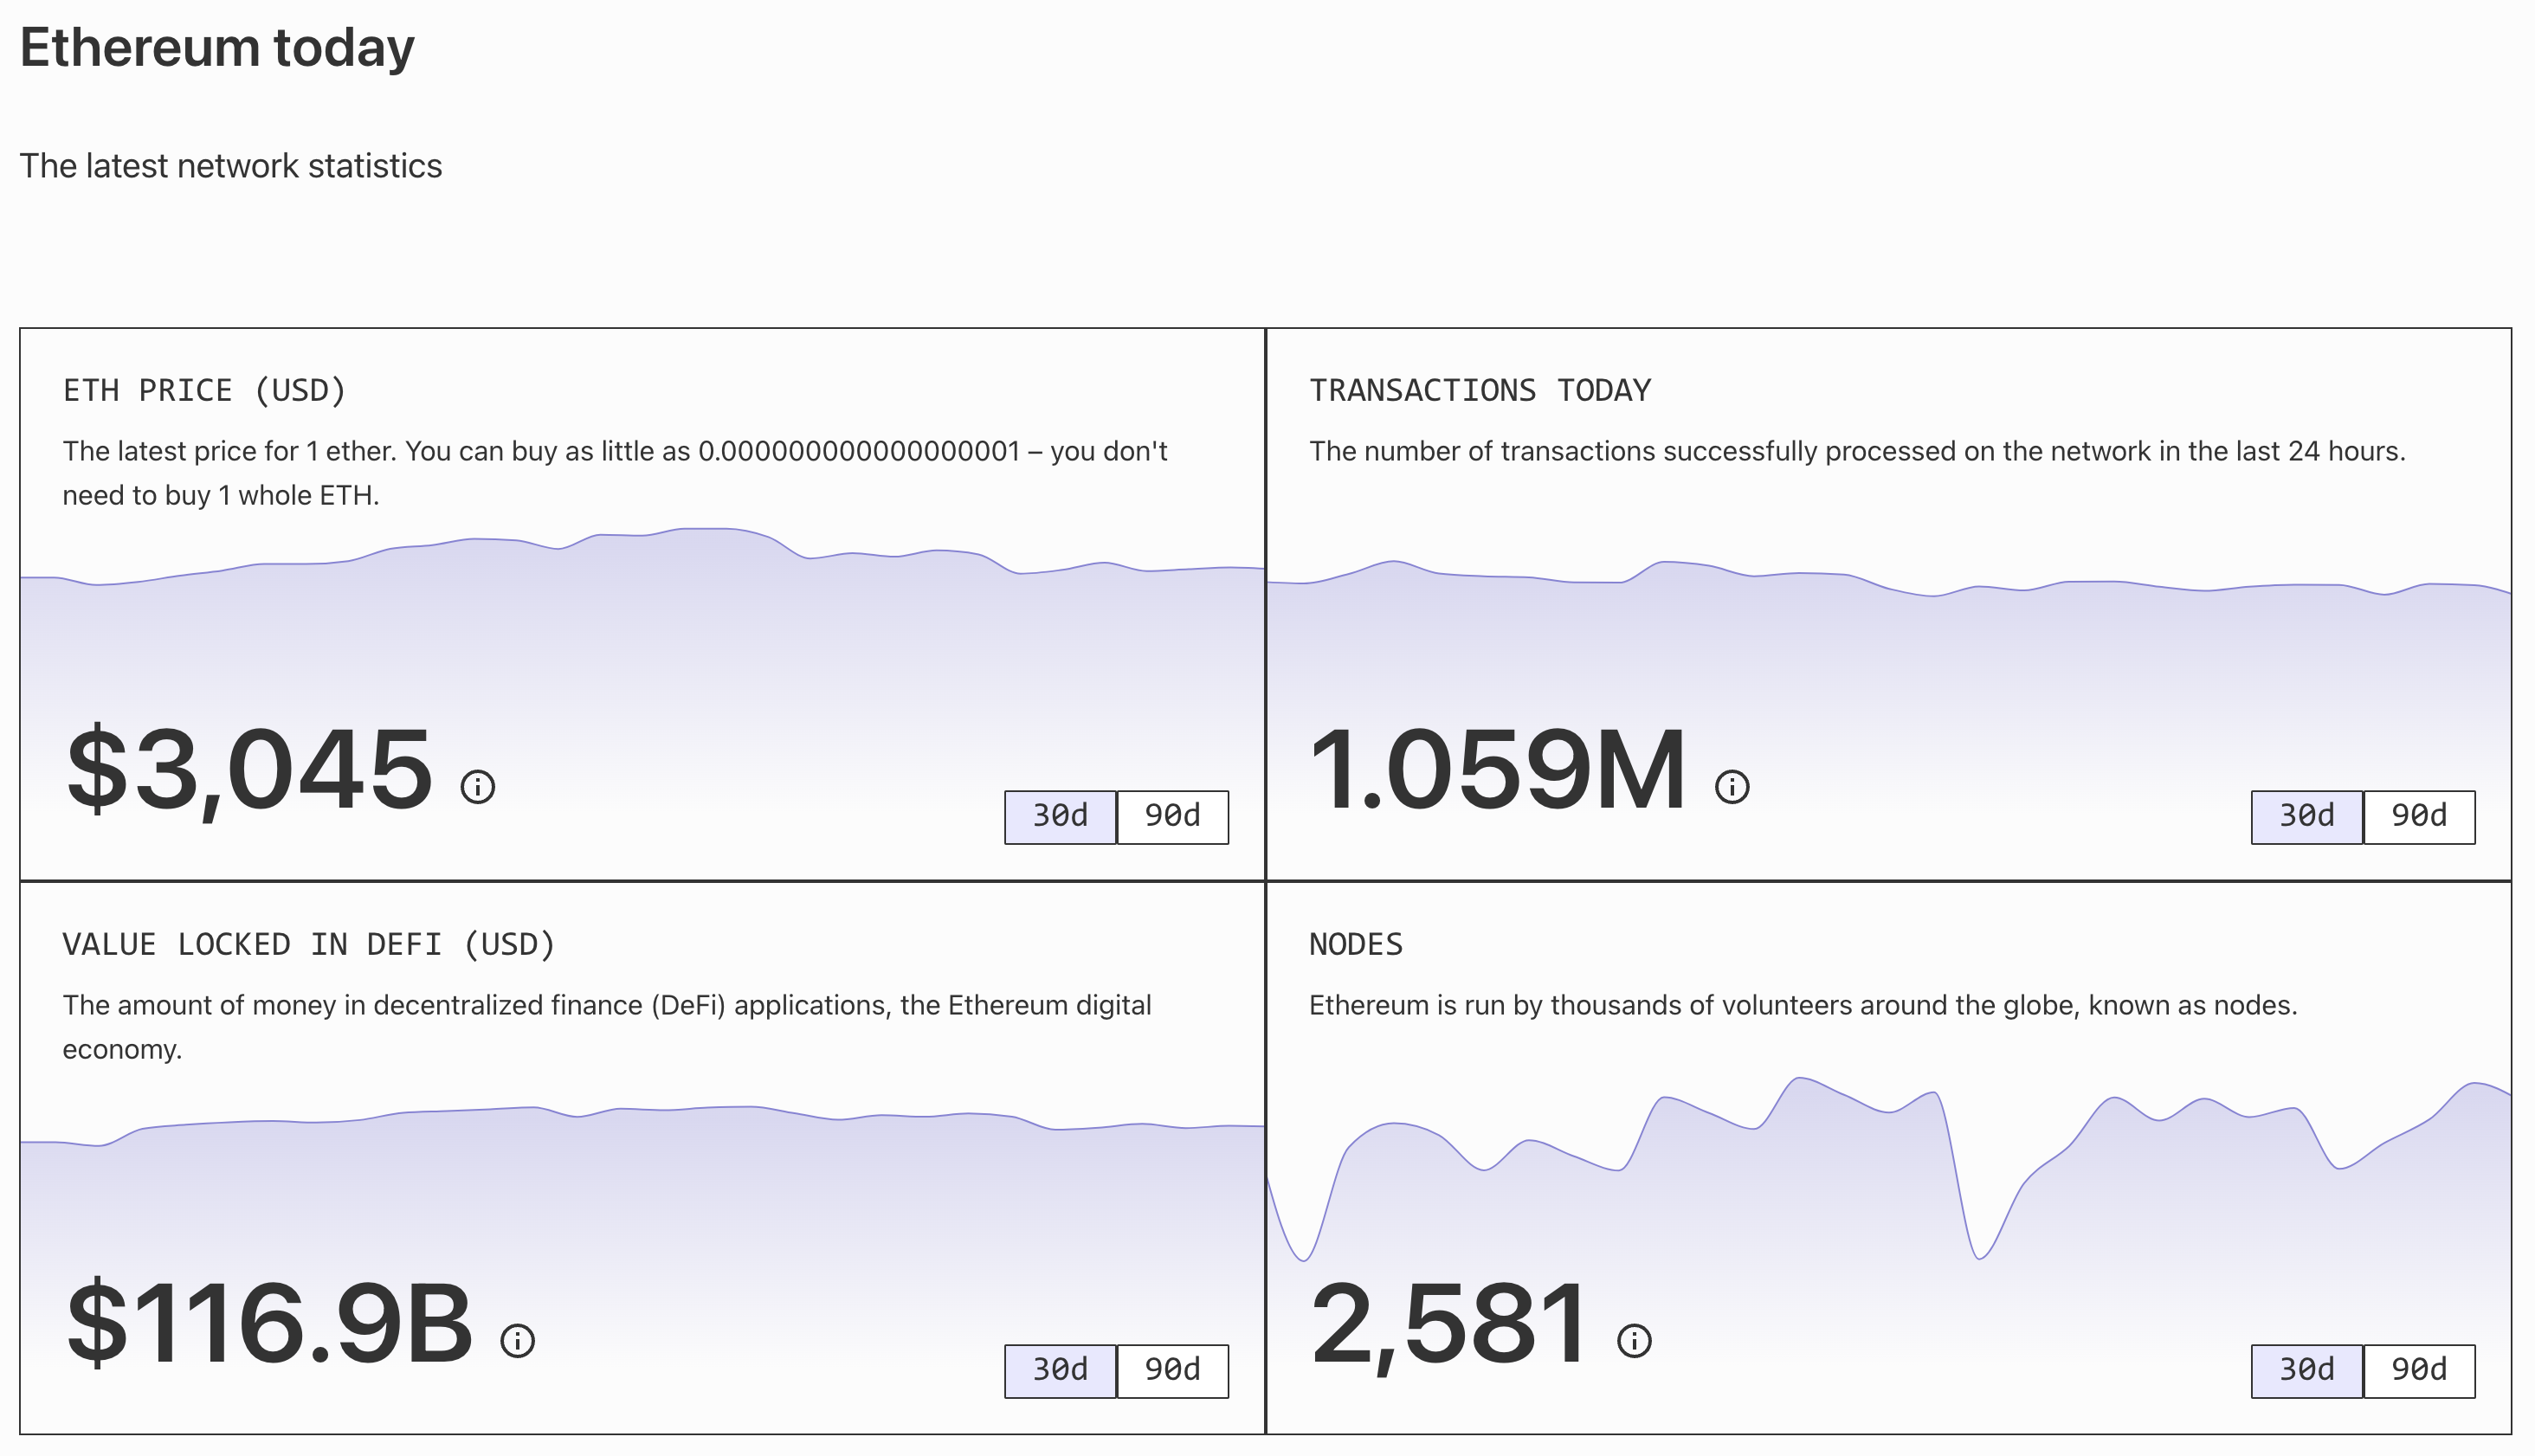Click the DeFi applications description text
The image size is (2535, 1456).
click(607, 1027)
